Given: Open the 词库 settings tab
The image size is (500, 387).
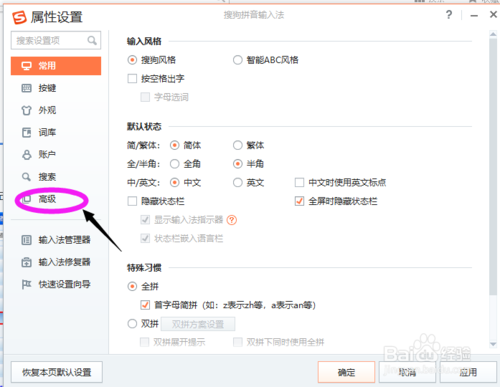Looking at the screenshot, I should click(x=56, y=132).
